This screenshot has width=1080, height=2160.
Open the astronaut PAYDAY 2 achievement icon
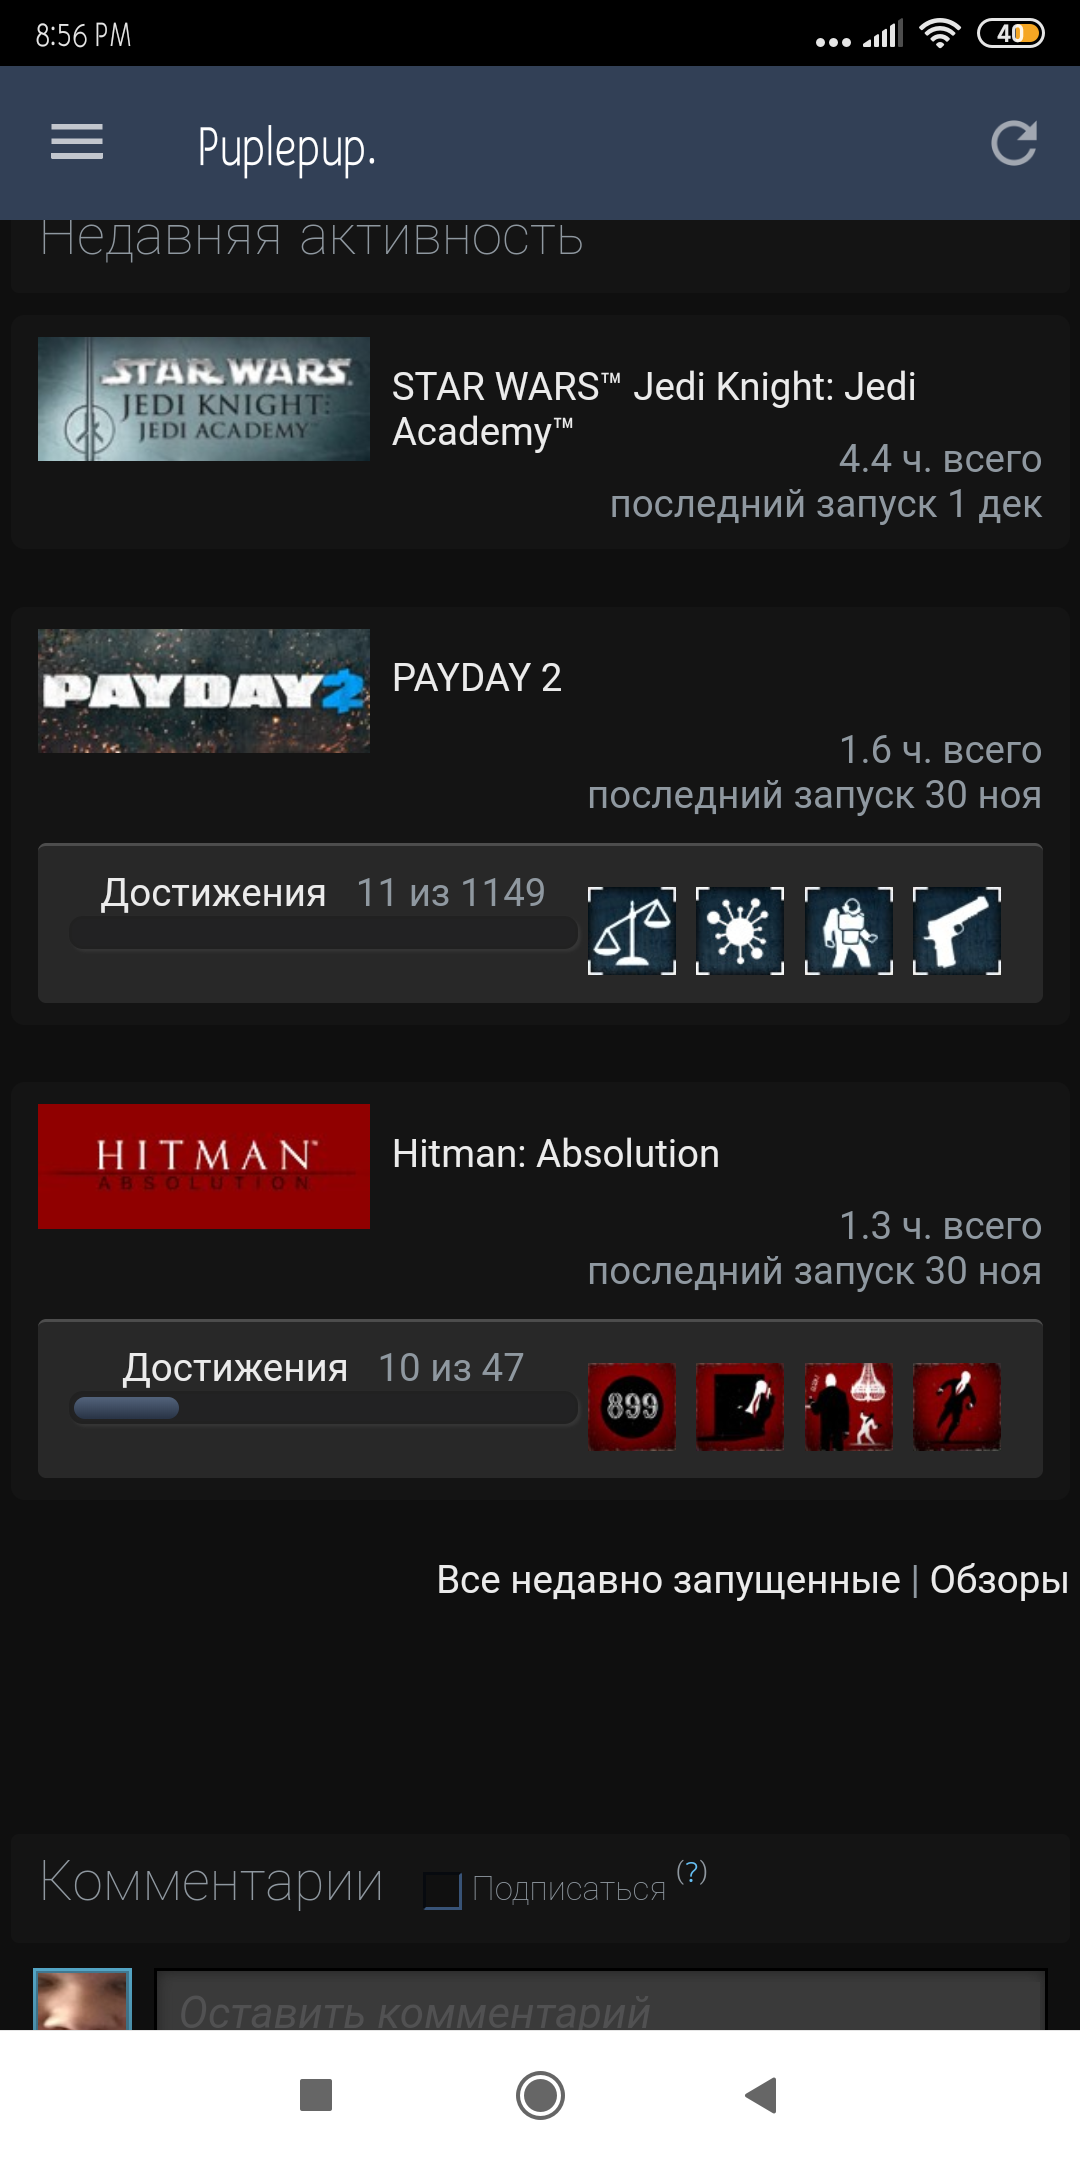point(849,931)
